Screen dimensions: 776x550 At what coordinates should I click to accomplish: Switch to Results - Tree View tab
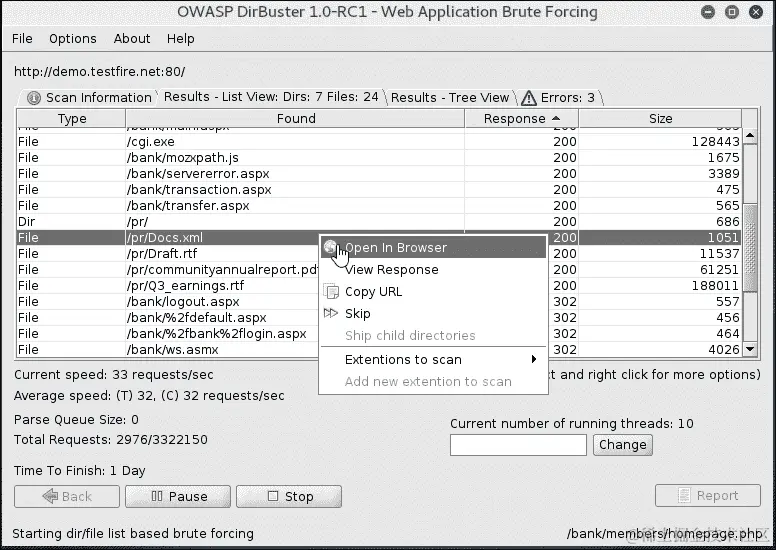tap(449, 98)
